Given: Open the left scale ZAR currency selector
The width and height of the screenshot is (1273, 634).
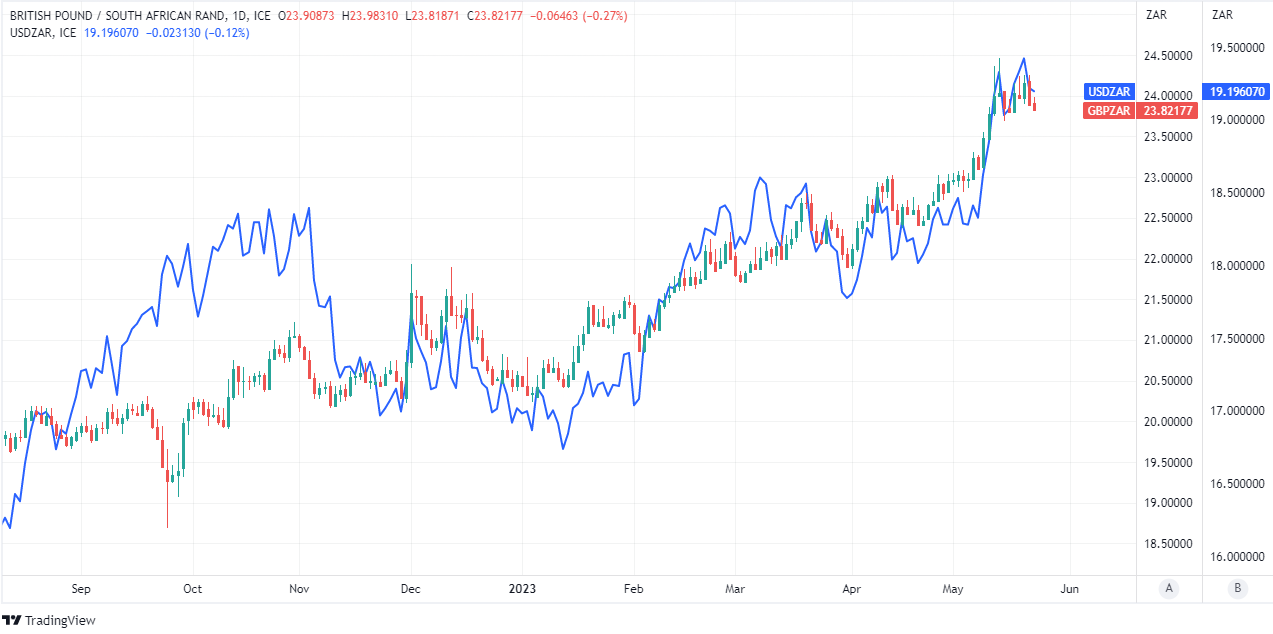Looking at the screenshot, I should (1157, 14).
